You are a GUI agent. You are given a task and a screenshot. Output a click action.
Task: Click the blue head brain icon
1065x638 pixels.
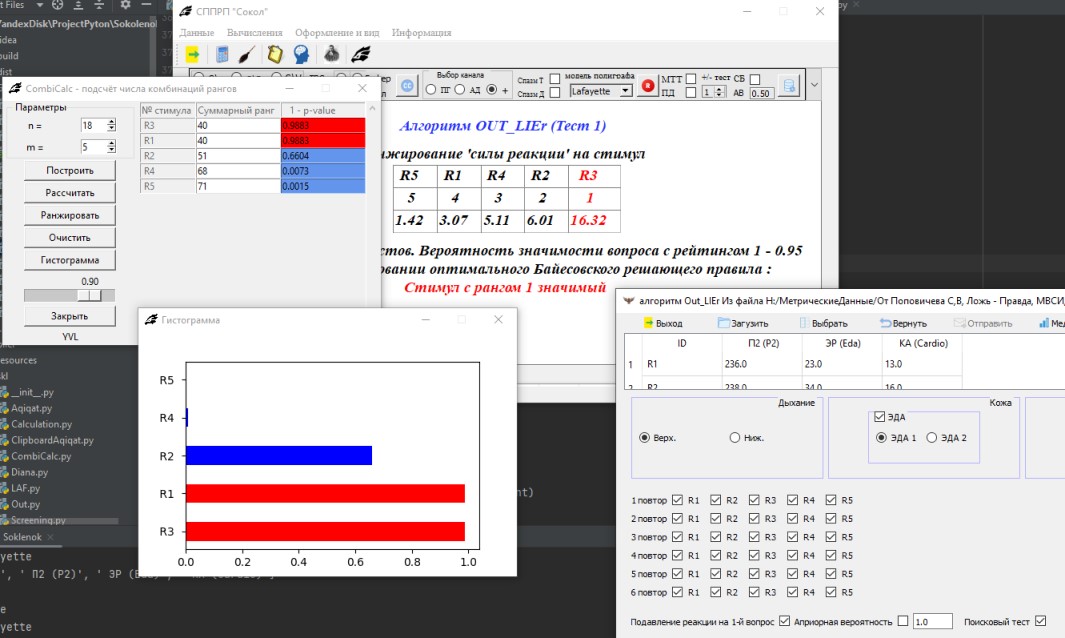coord(301,54)
